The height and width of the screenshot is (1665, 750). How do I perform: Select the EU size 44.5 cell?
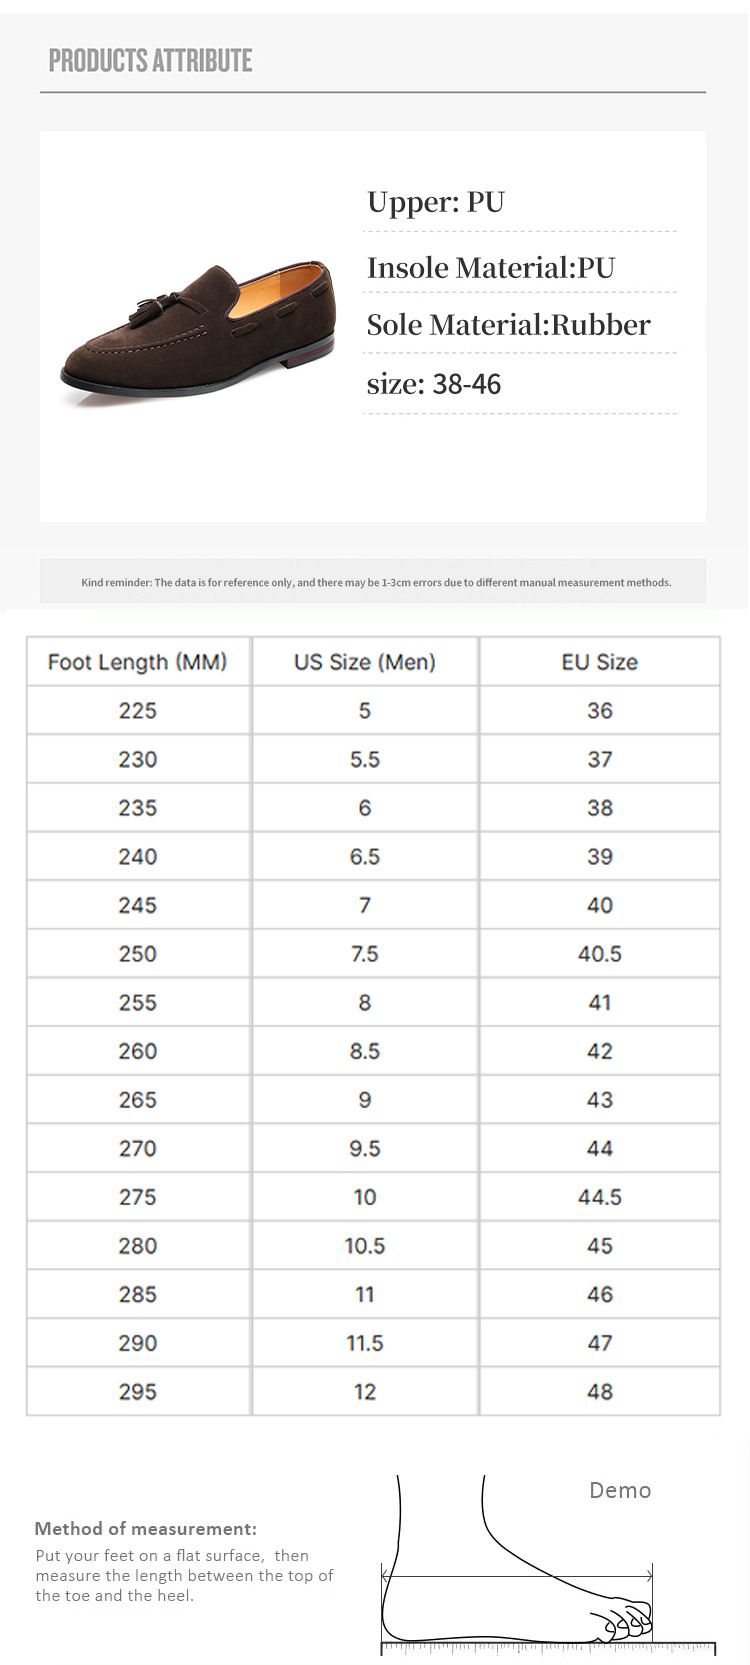pyautogui.click(x=599, y=1197)
